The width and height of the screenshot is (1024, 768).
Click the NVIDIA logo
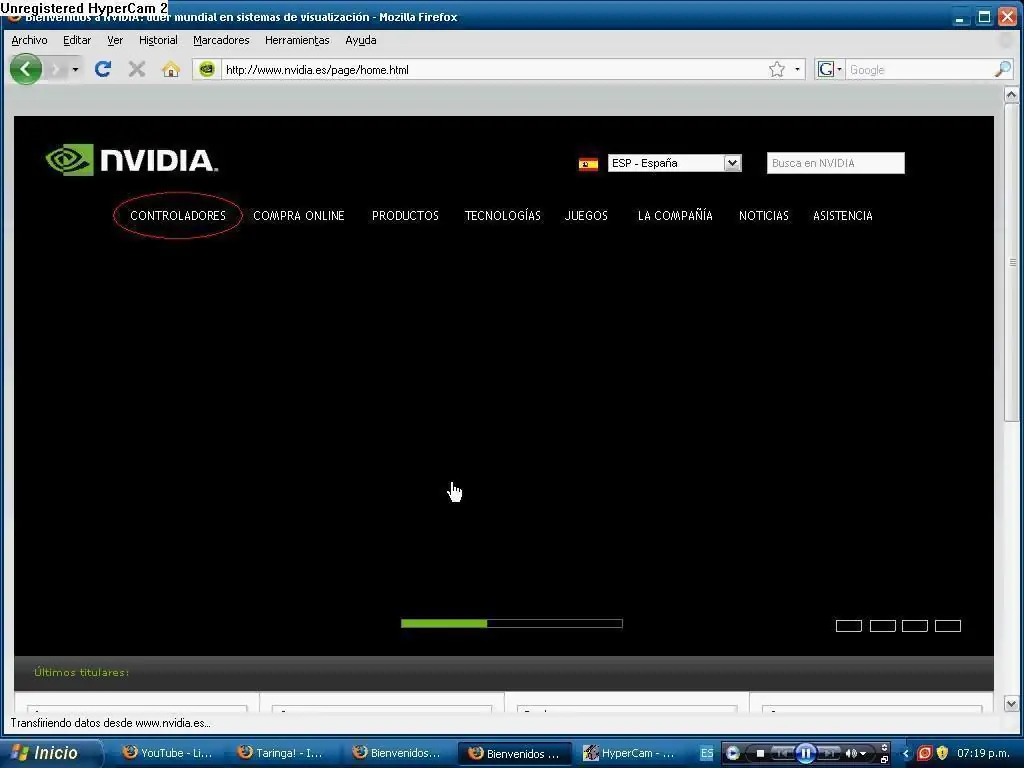point(130,159)
